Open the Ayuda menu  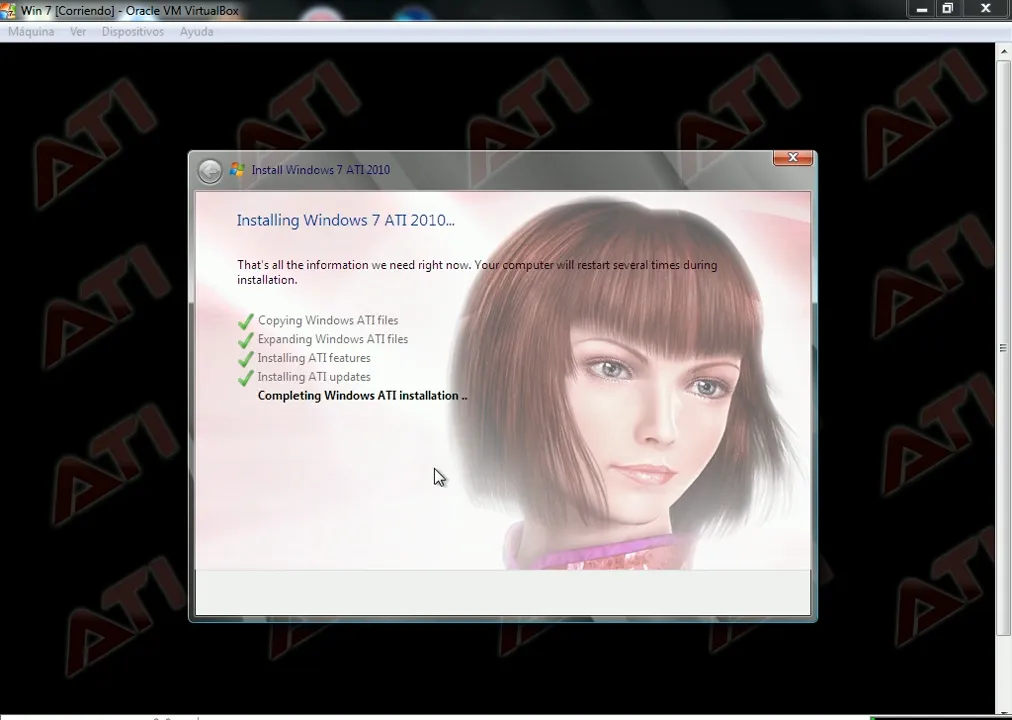pyautogui.click(x=196, y=32)
